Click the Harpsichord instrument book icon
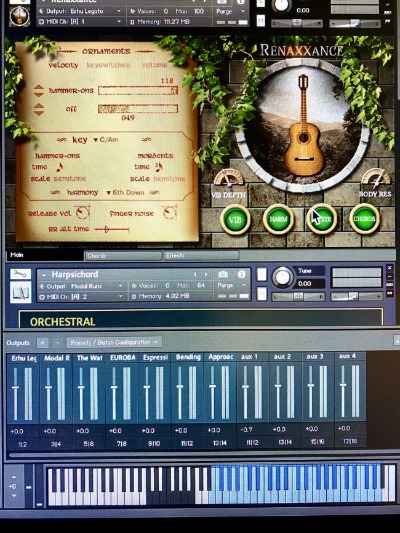 click(20, 292)
